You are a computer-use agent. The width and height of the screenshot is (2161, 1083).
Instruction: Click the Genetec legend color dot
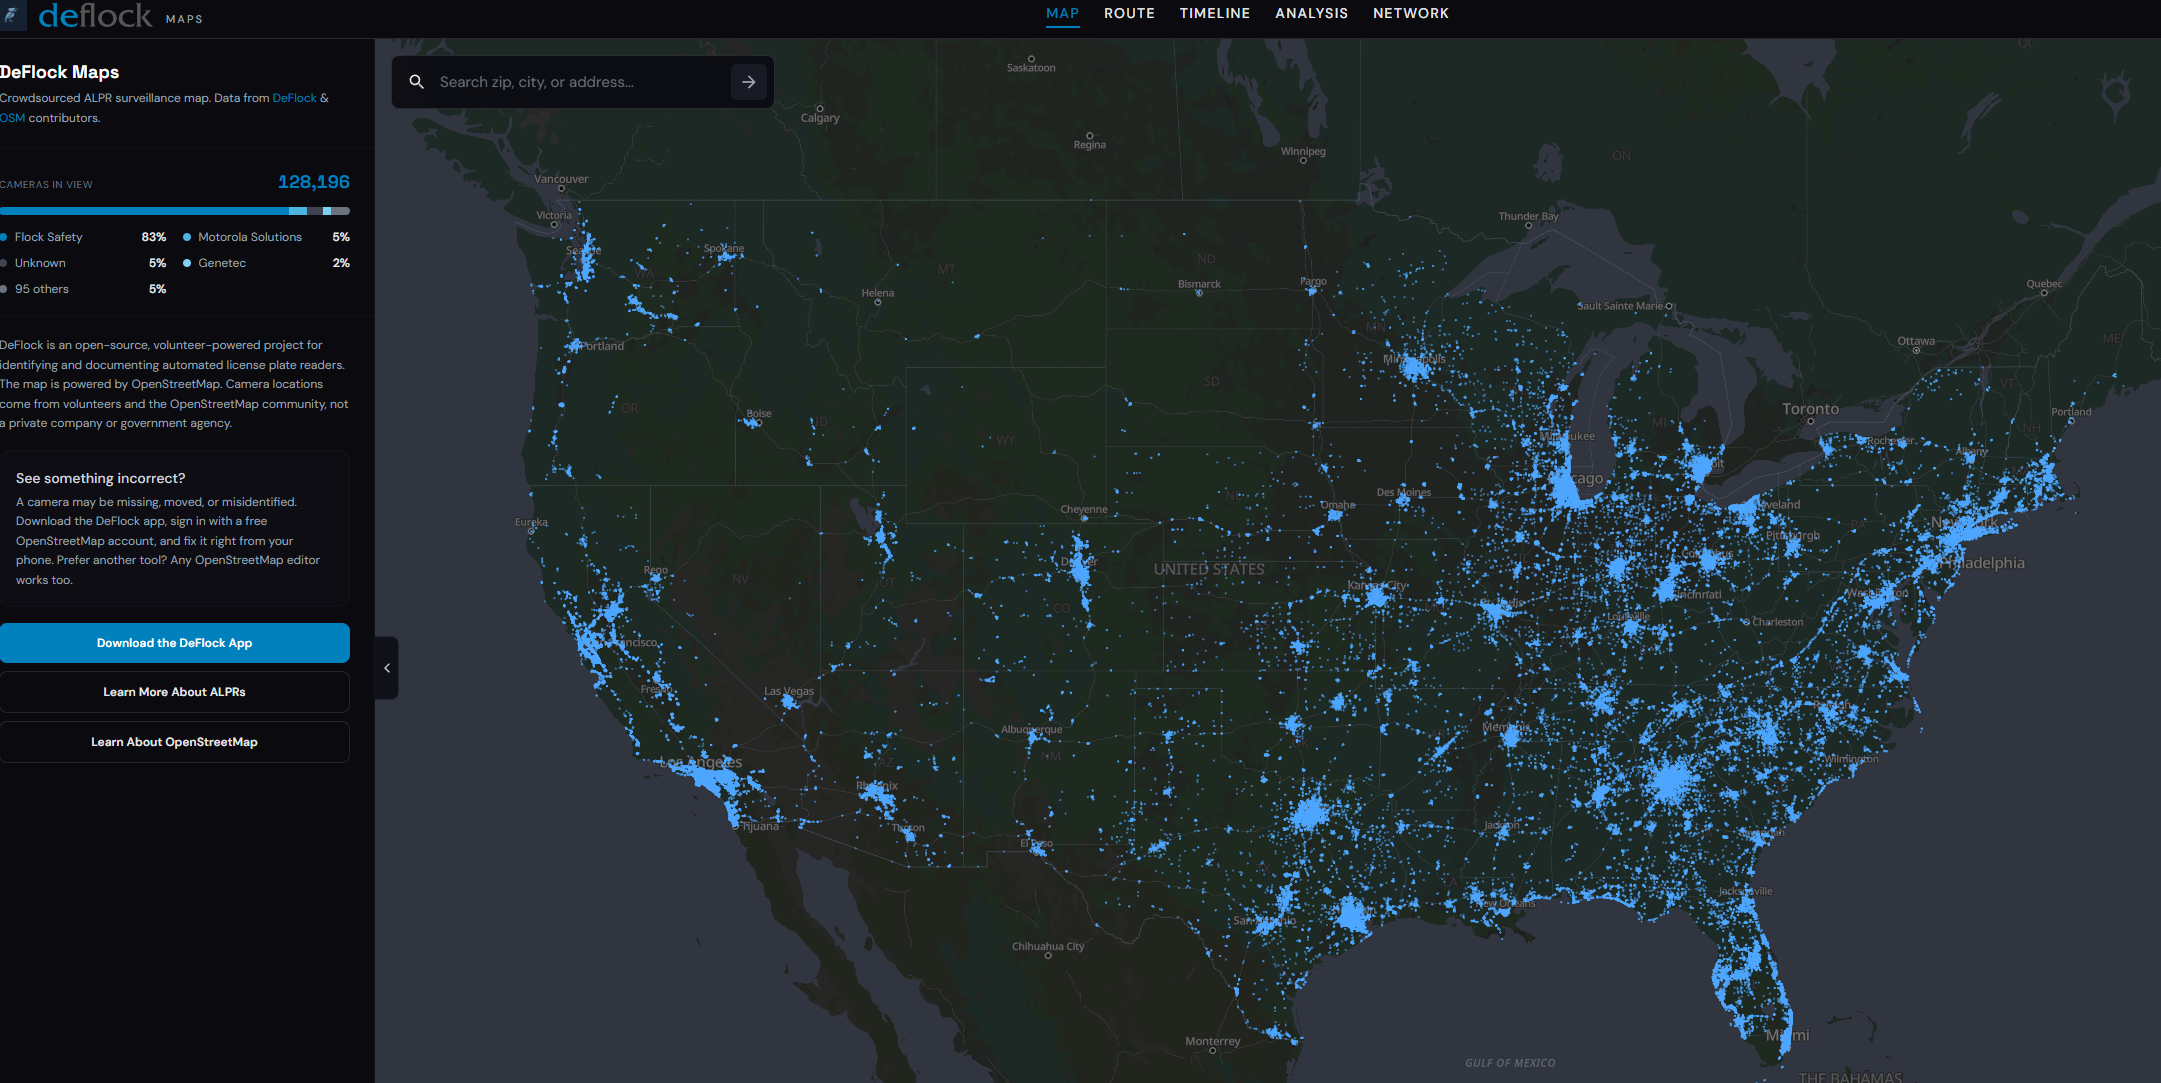click(x=187, y=263)
